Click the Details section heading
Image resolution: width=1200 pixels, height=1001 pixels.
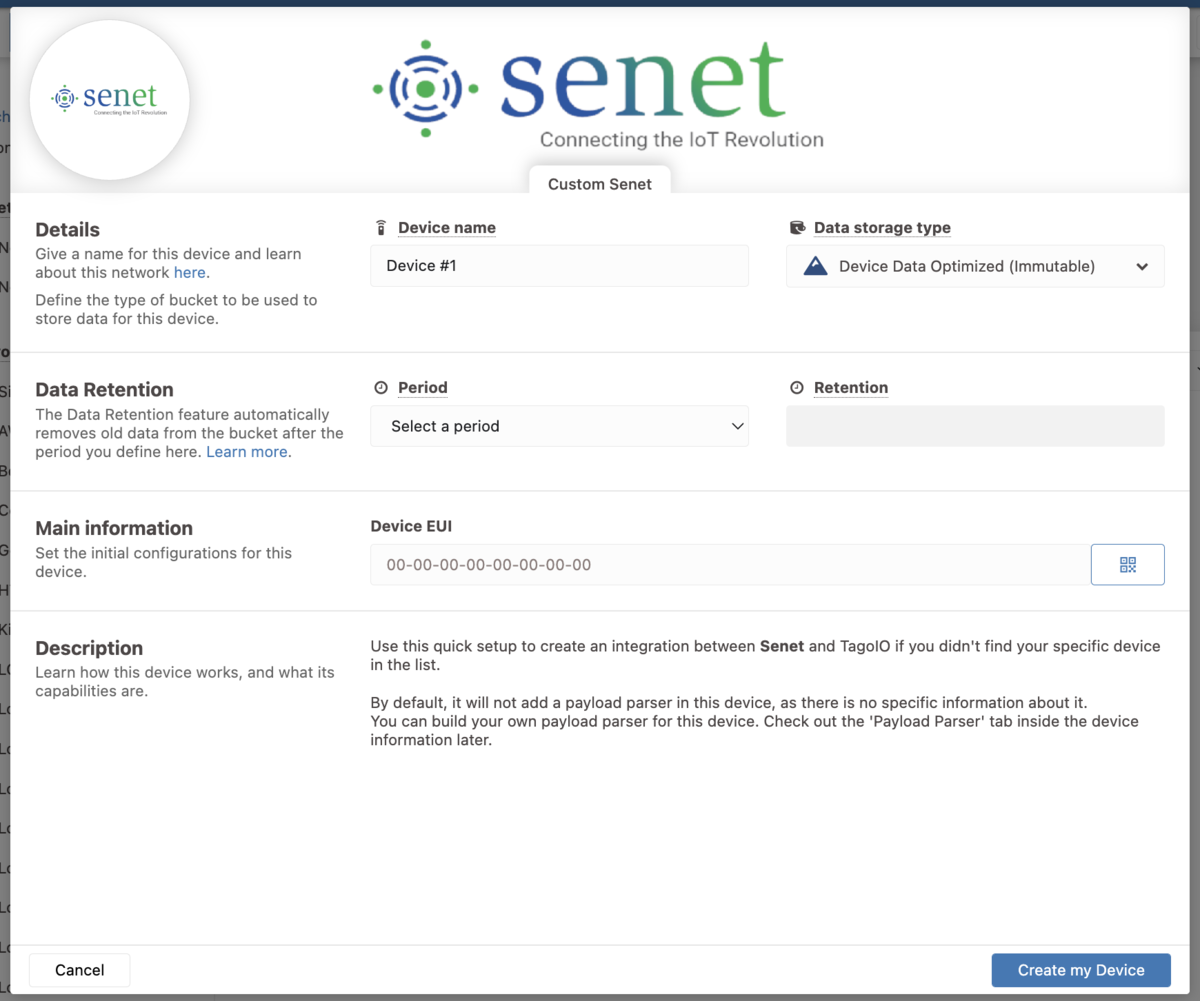[68, 230]
